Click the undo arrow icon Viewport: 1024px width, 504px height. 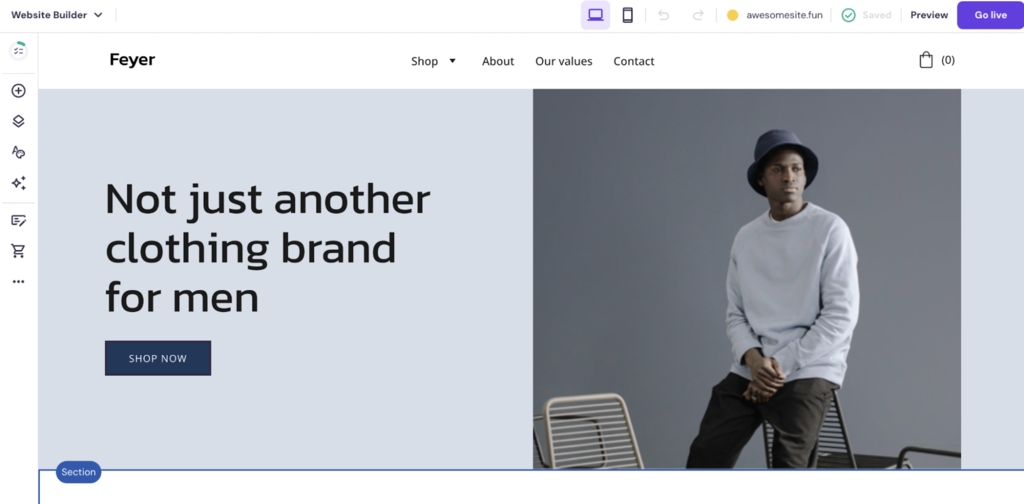click(664, 15)
